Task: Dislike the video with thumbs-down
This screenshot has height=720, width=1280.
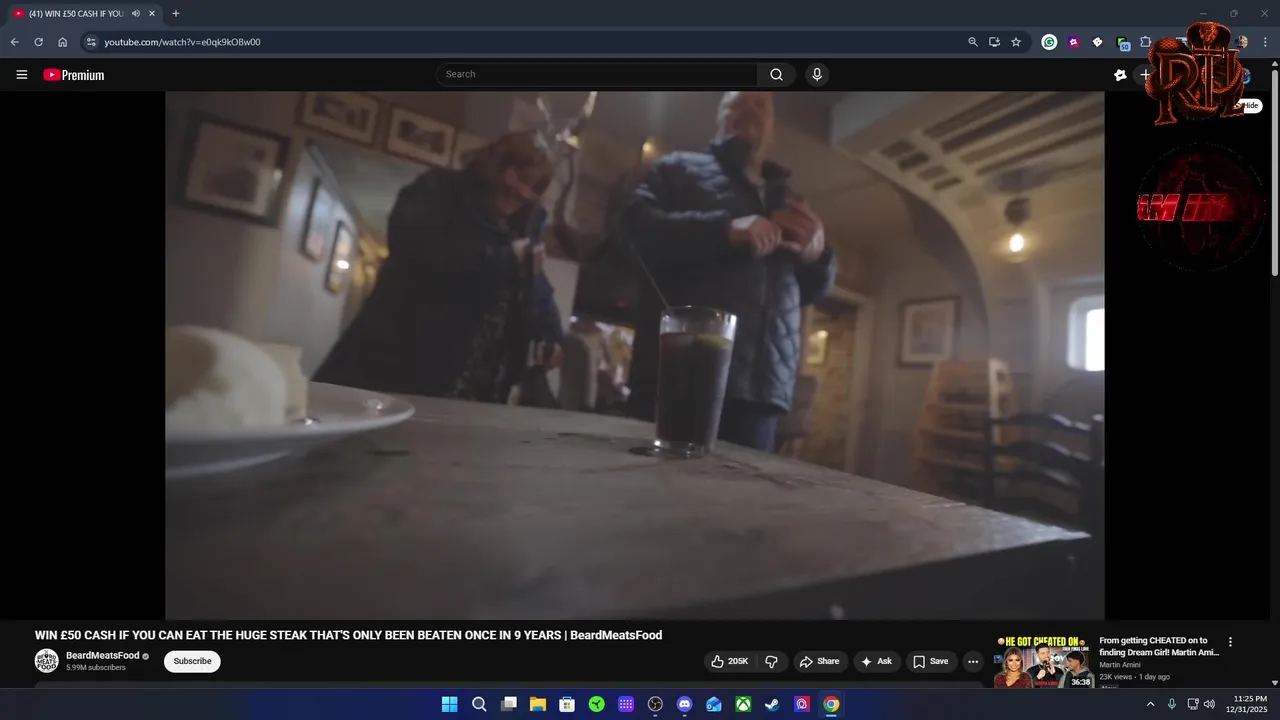Action: point(771,661)
